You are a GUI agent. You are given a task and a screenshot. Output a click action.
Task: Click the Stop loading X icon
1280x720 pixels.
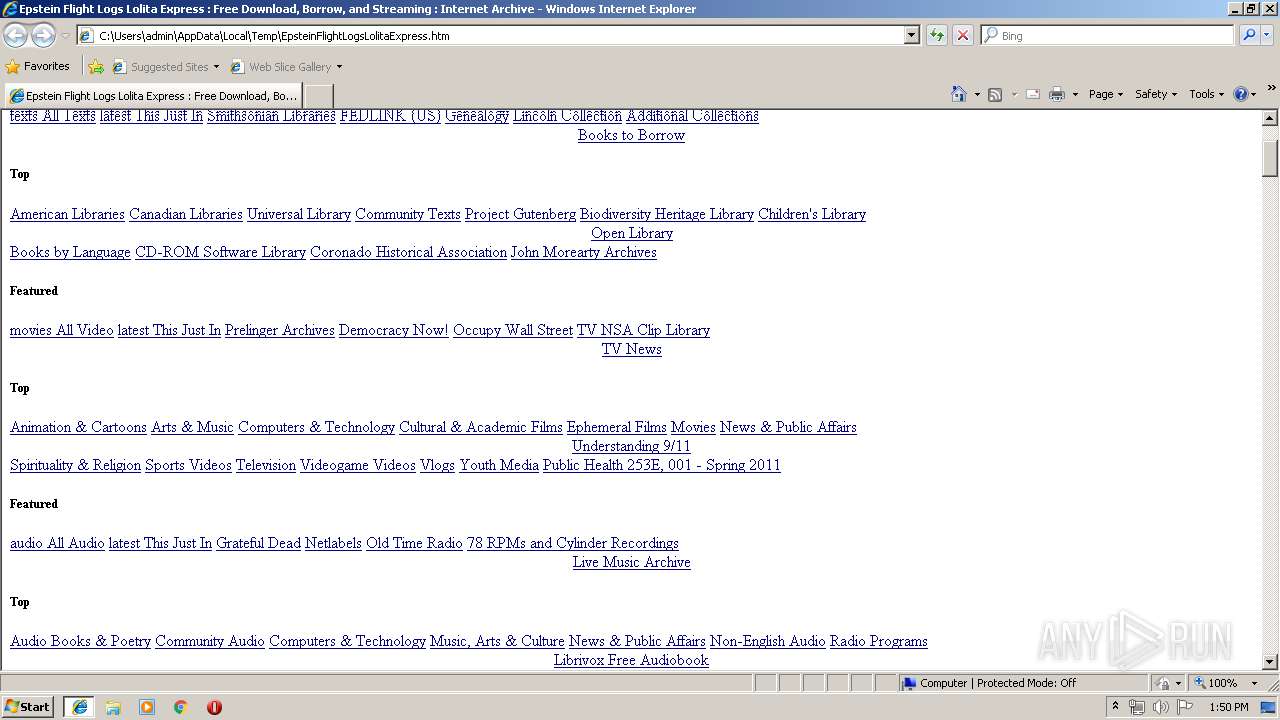tap(963, 35)
